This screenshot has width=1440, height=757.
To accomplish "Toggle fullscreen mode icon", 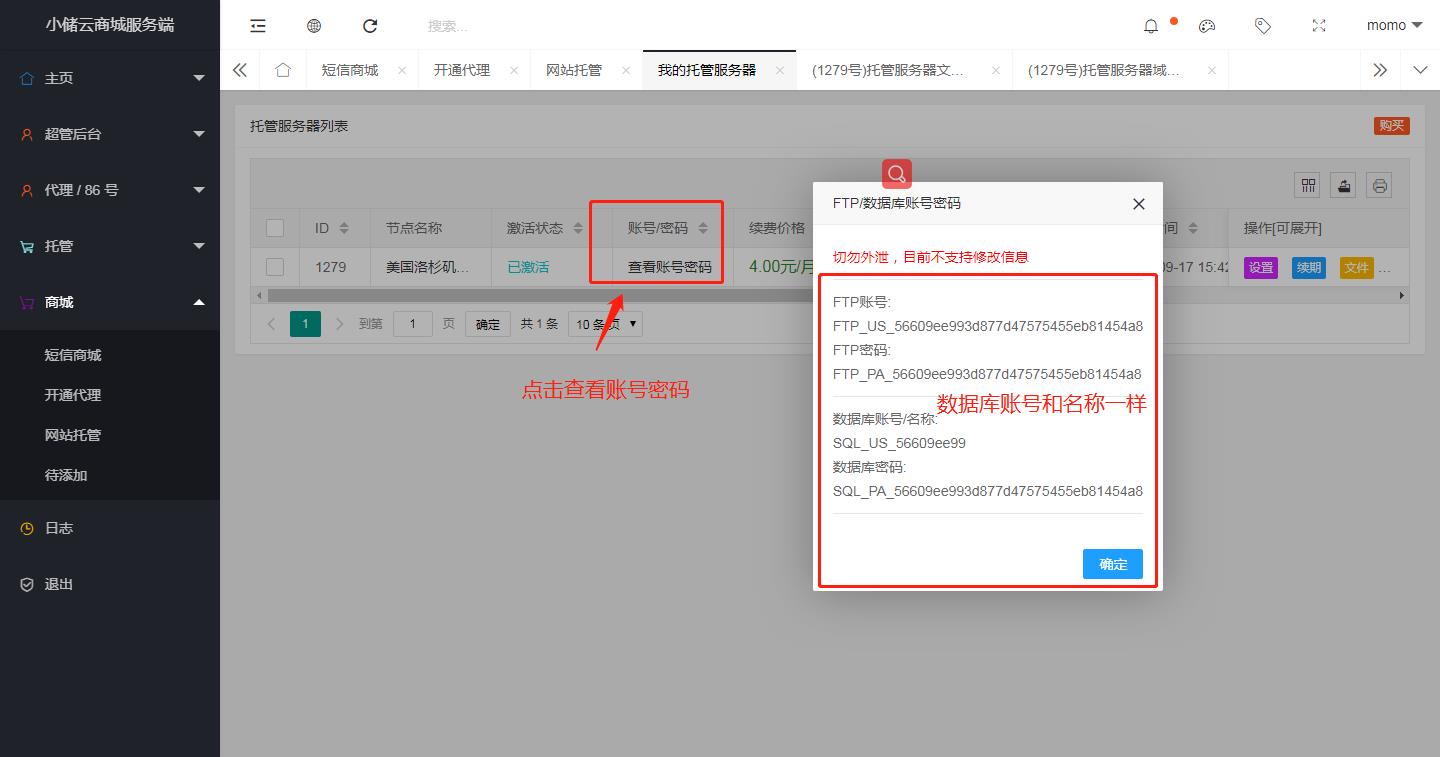I will [x=1319, y=26].
